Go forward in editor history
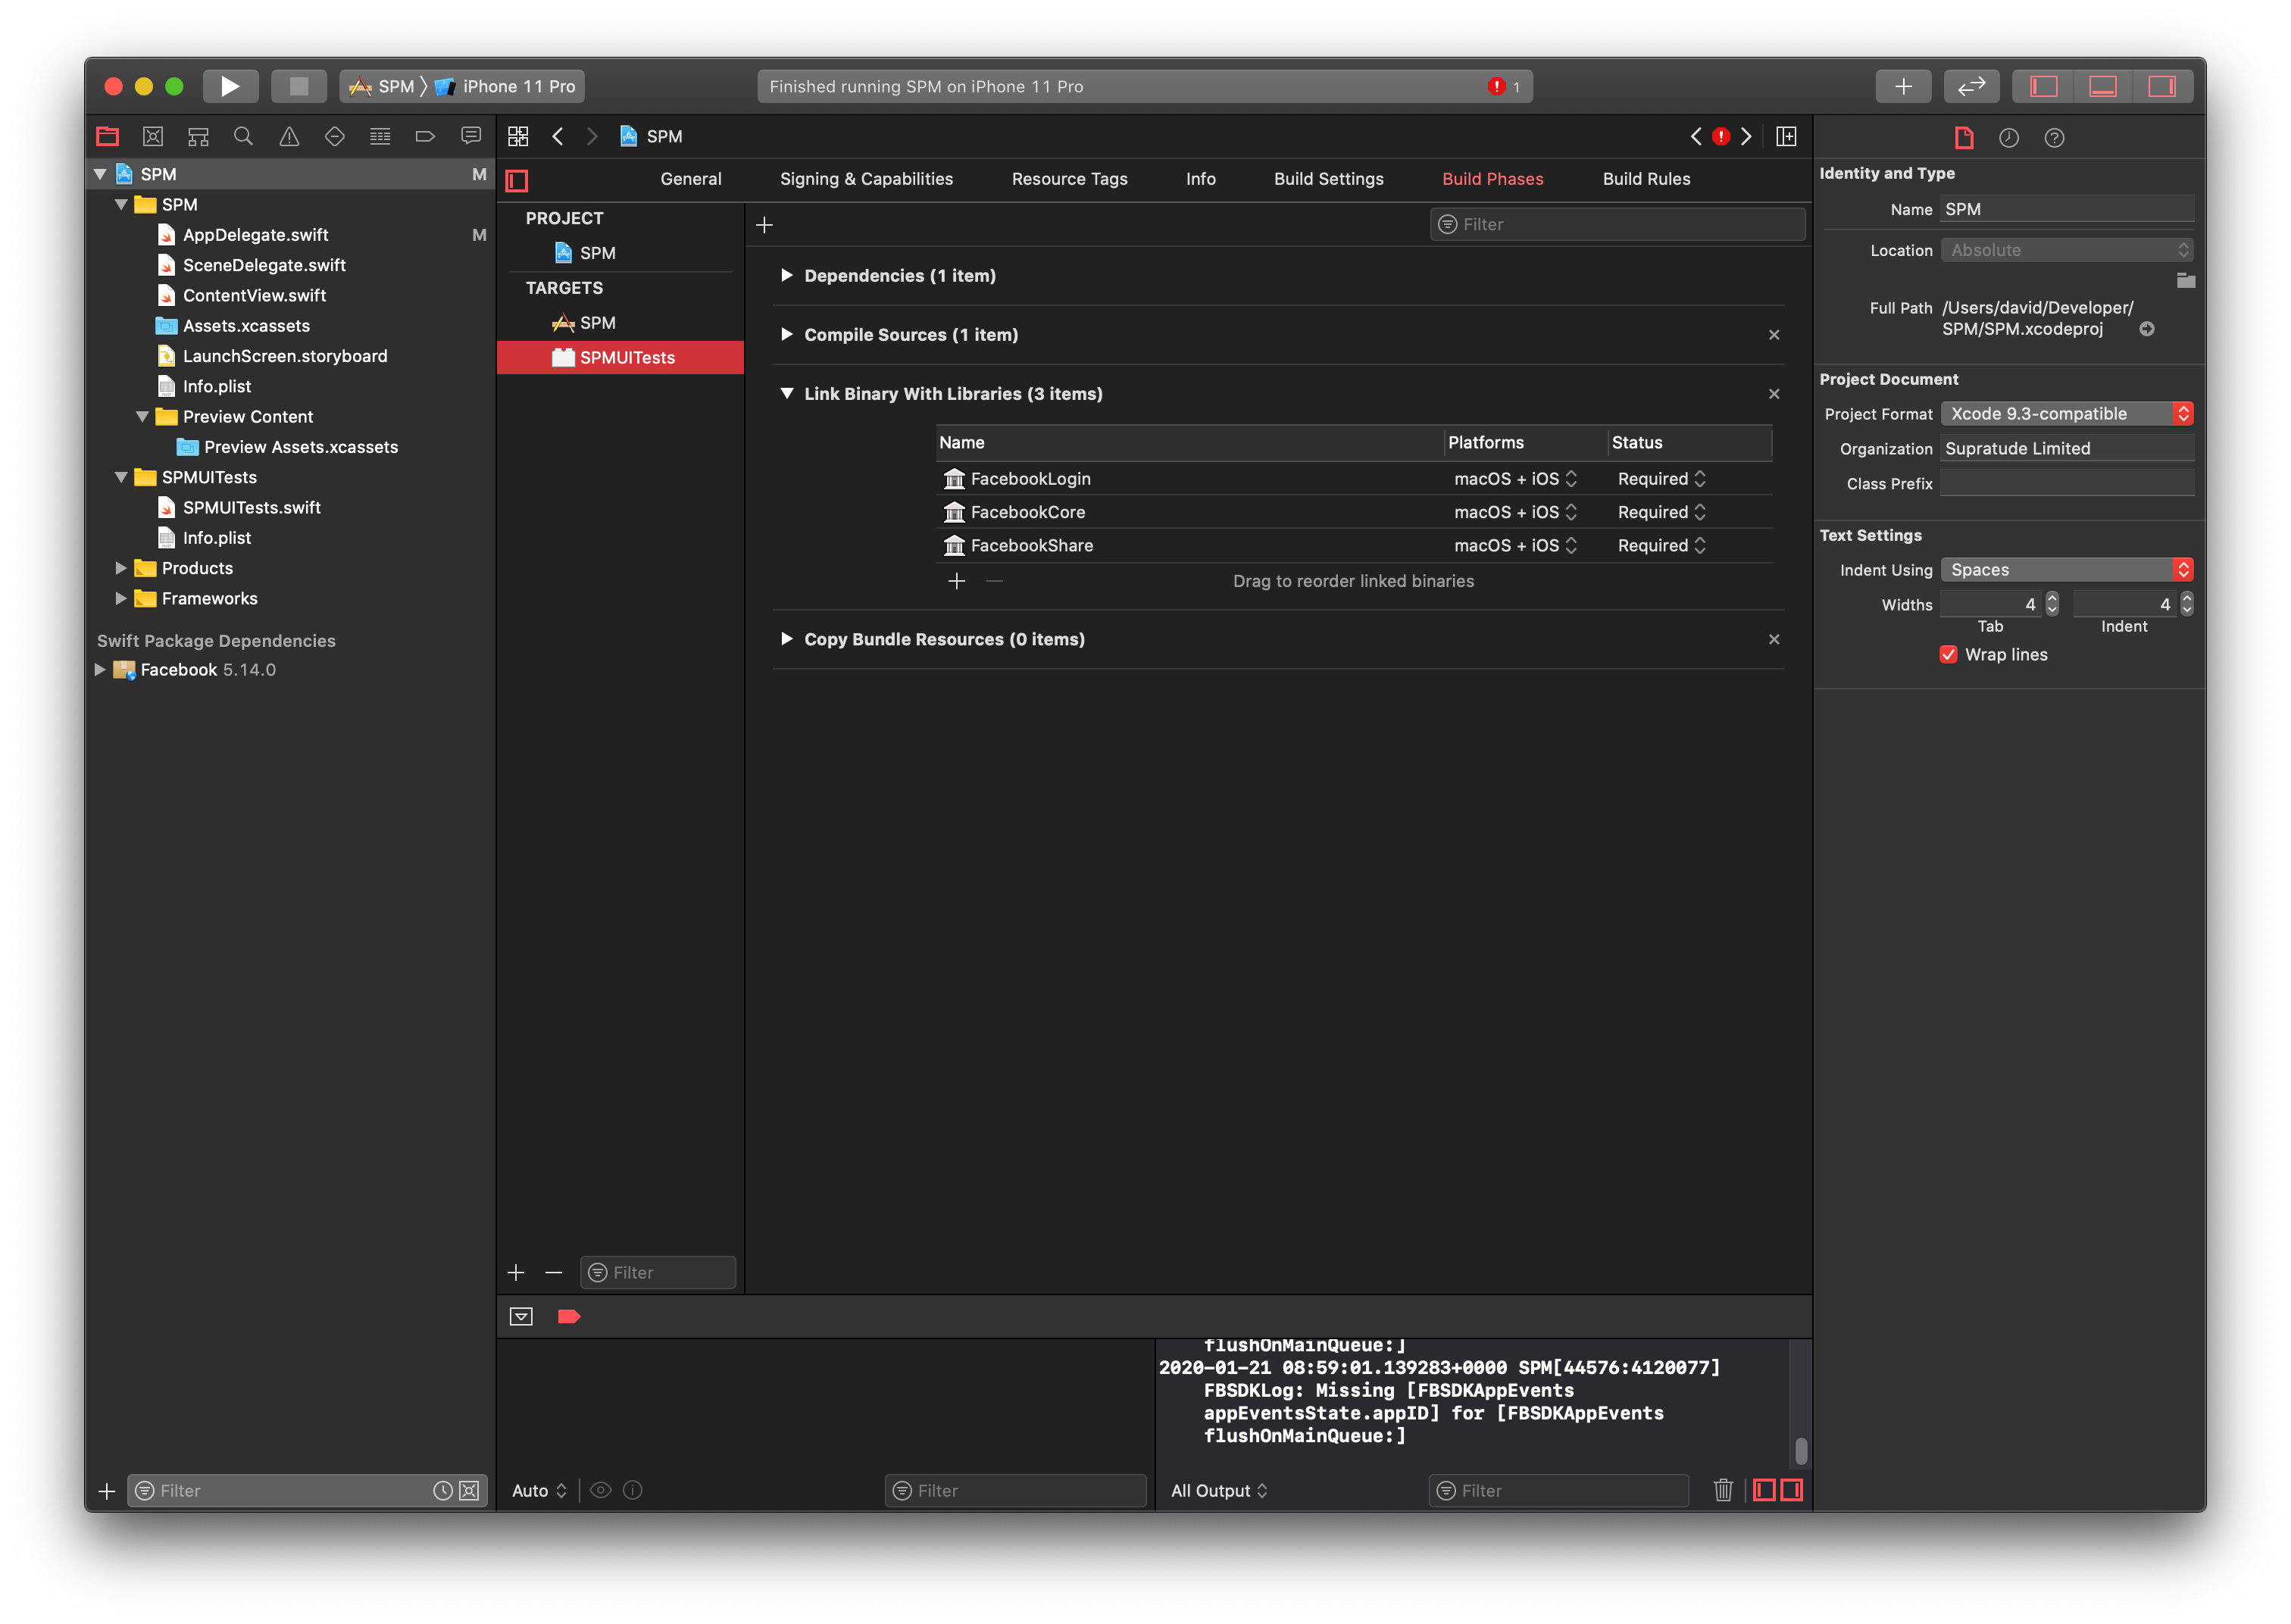2291x1624 pixels. 592,137
